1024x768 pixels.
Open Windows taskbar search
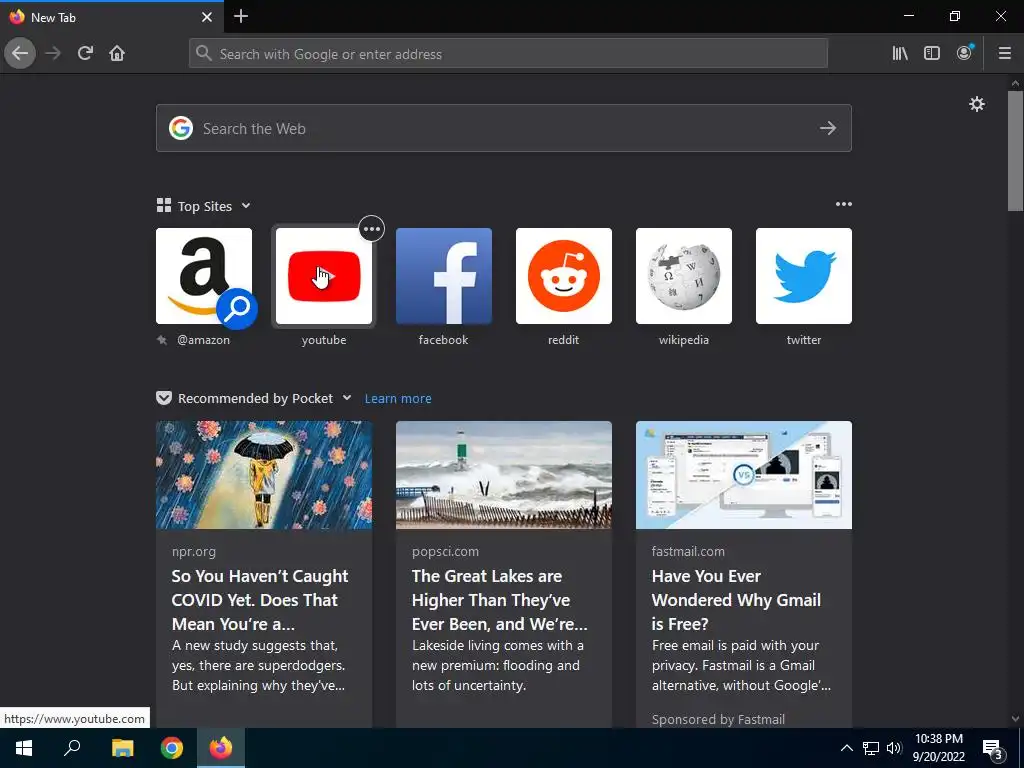[72, 748]
